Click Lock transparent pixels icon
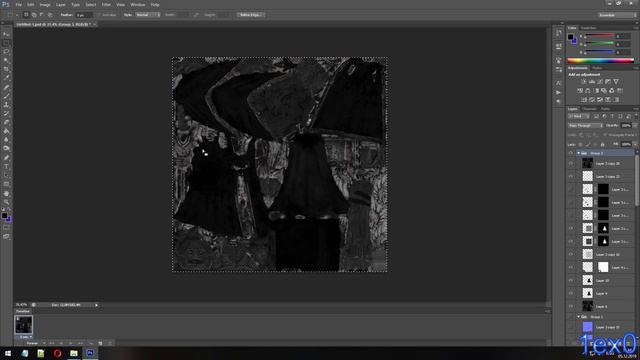Viewport: 640px width, 360px height. pos(581,144)
